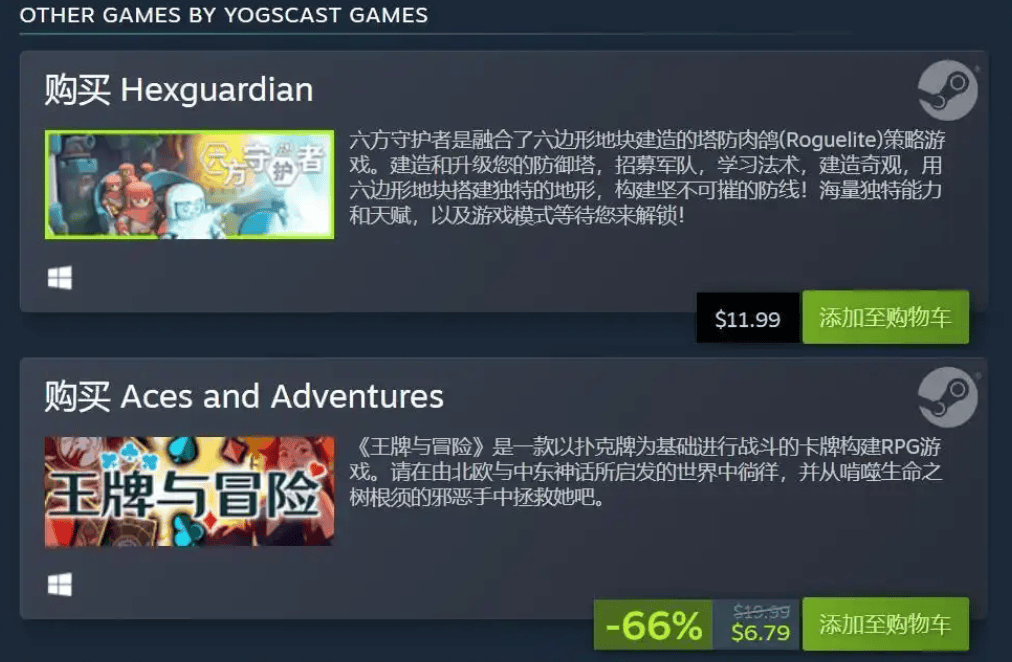1012x662 pixels.
Task: Click the Steam logo icon in Aces and Adventures box
Action: pos(947,397)
